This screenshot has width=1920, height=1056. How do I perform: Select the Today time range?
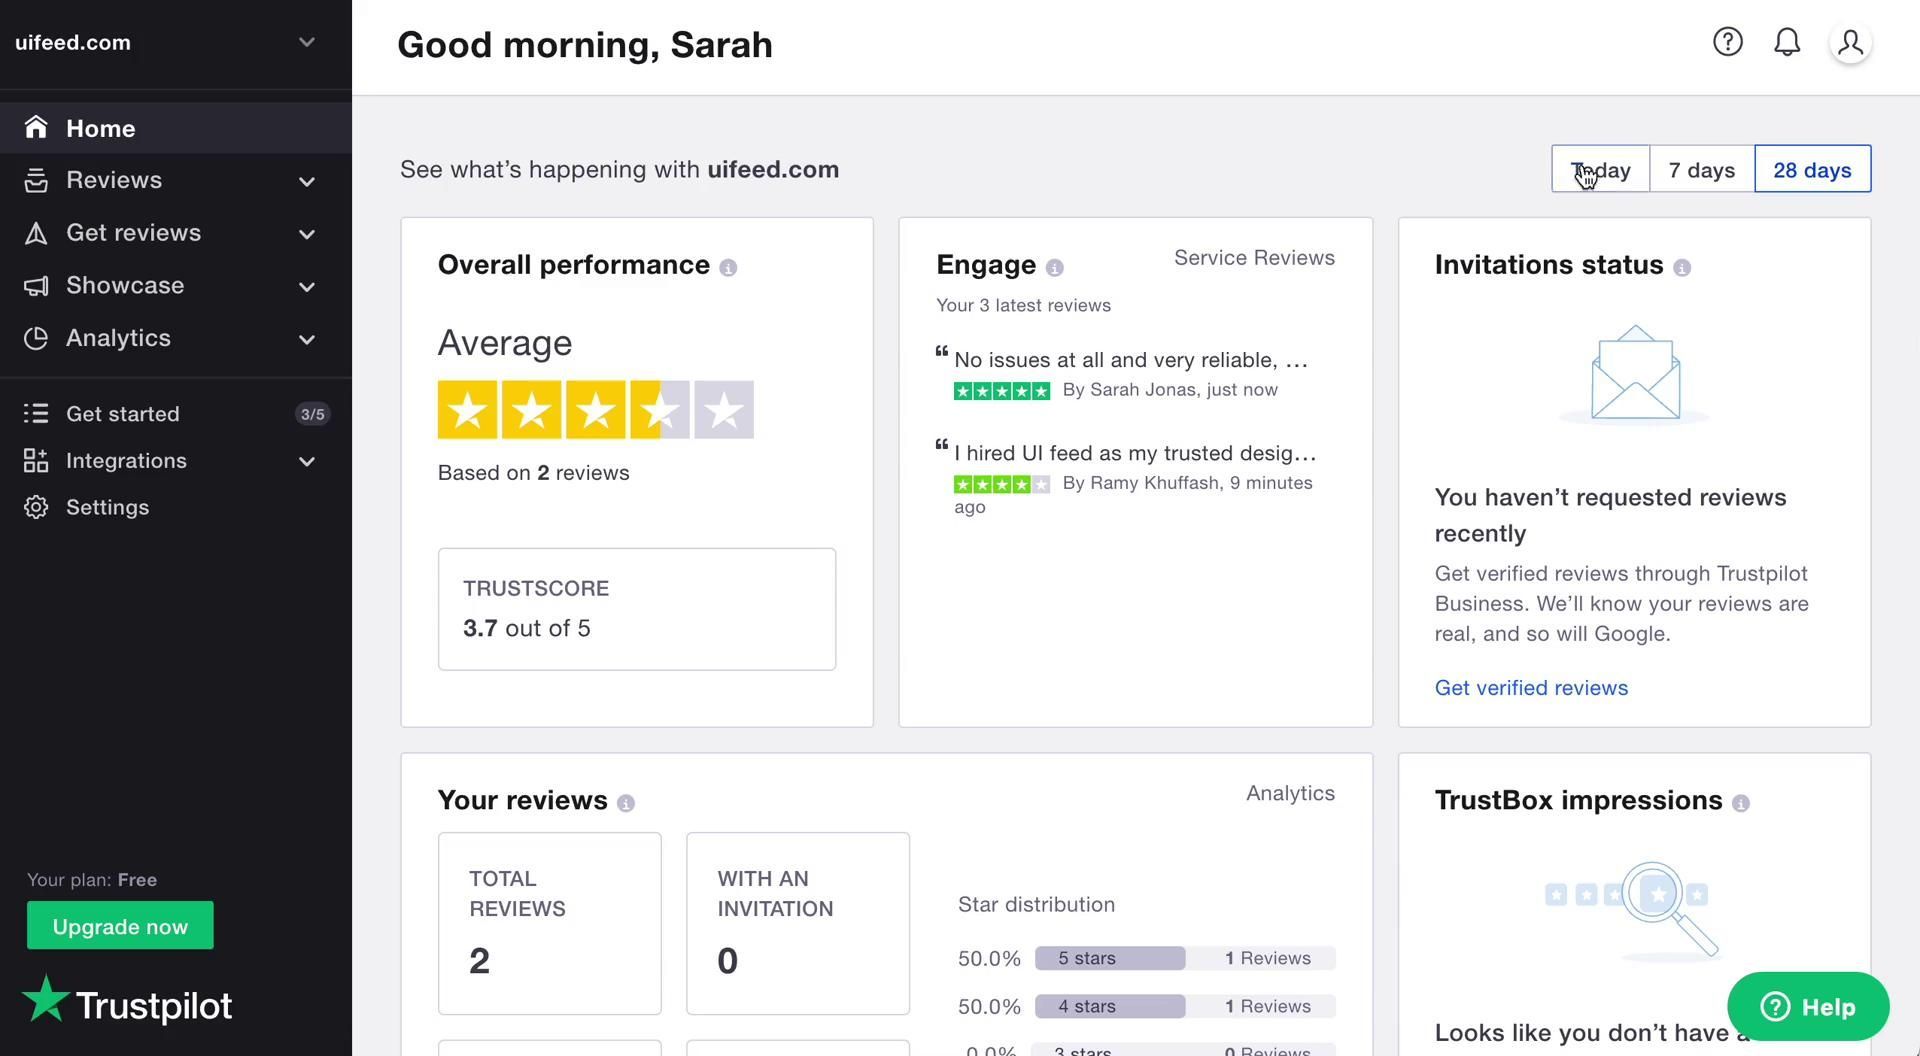(1600, 169)
